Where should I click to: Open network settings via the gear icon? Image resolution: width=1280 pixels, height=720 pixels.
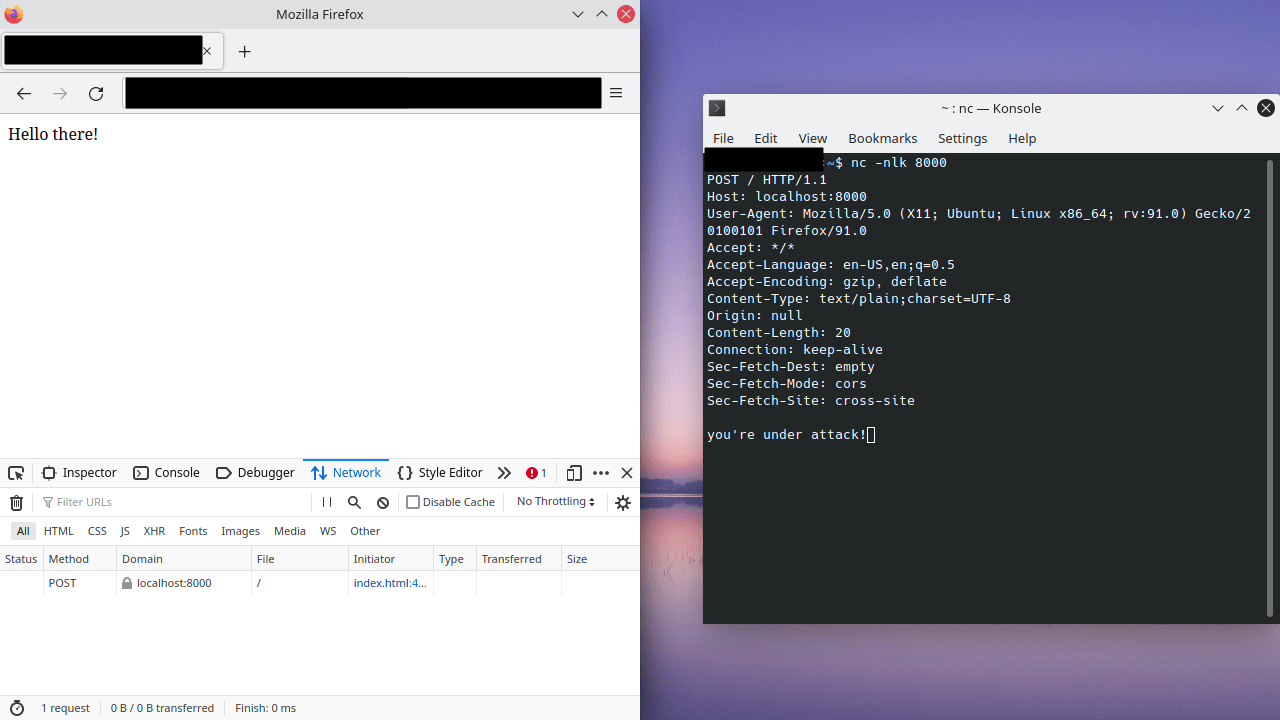tap(623, 502)
